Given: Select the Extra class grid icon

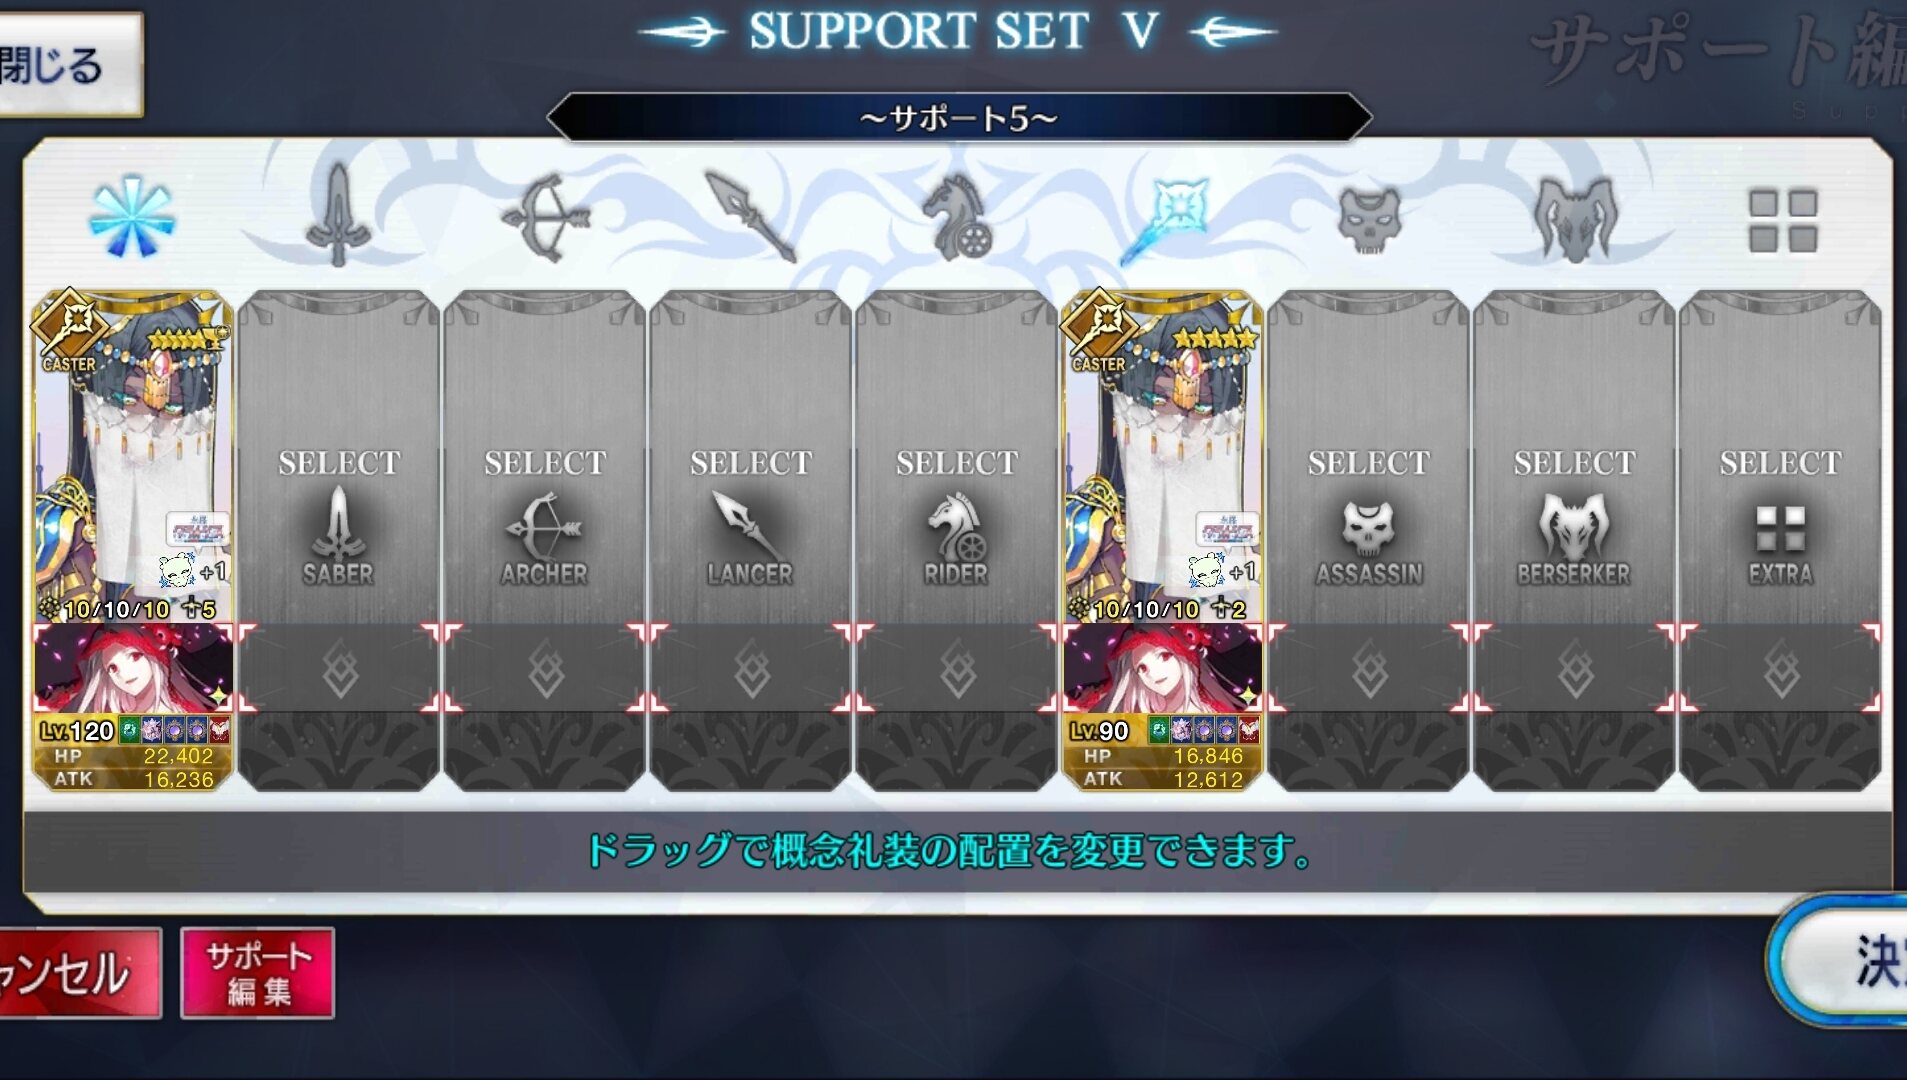Looking at the screenshot, I should pos(1782,220).
